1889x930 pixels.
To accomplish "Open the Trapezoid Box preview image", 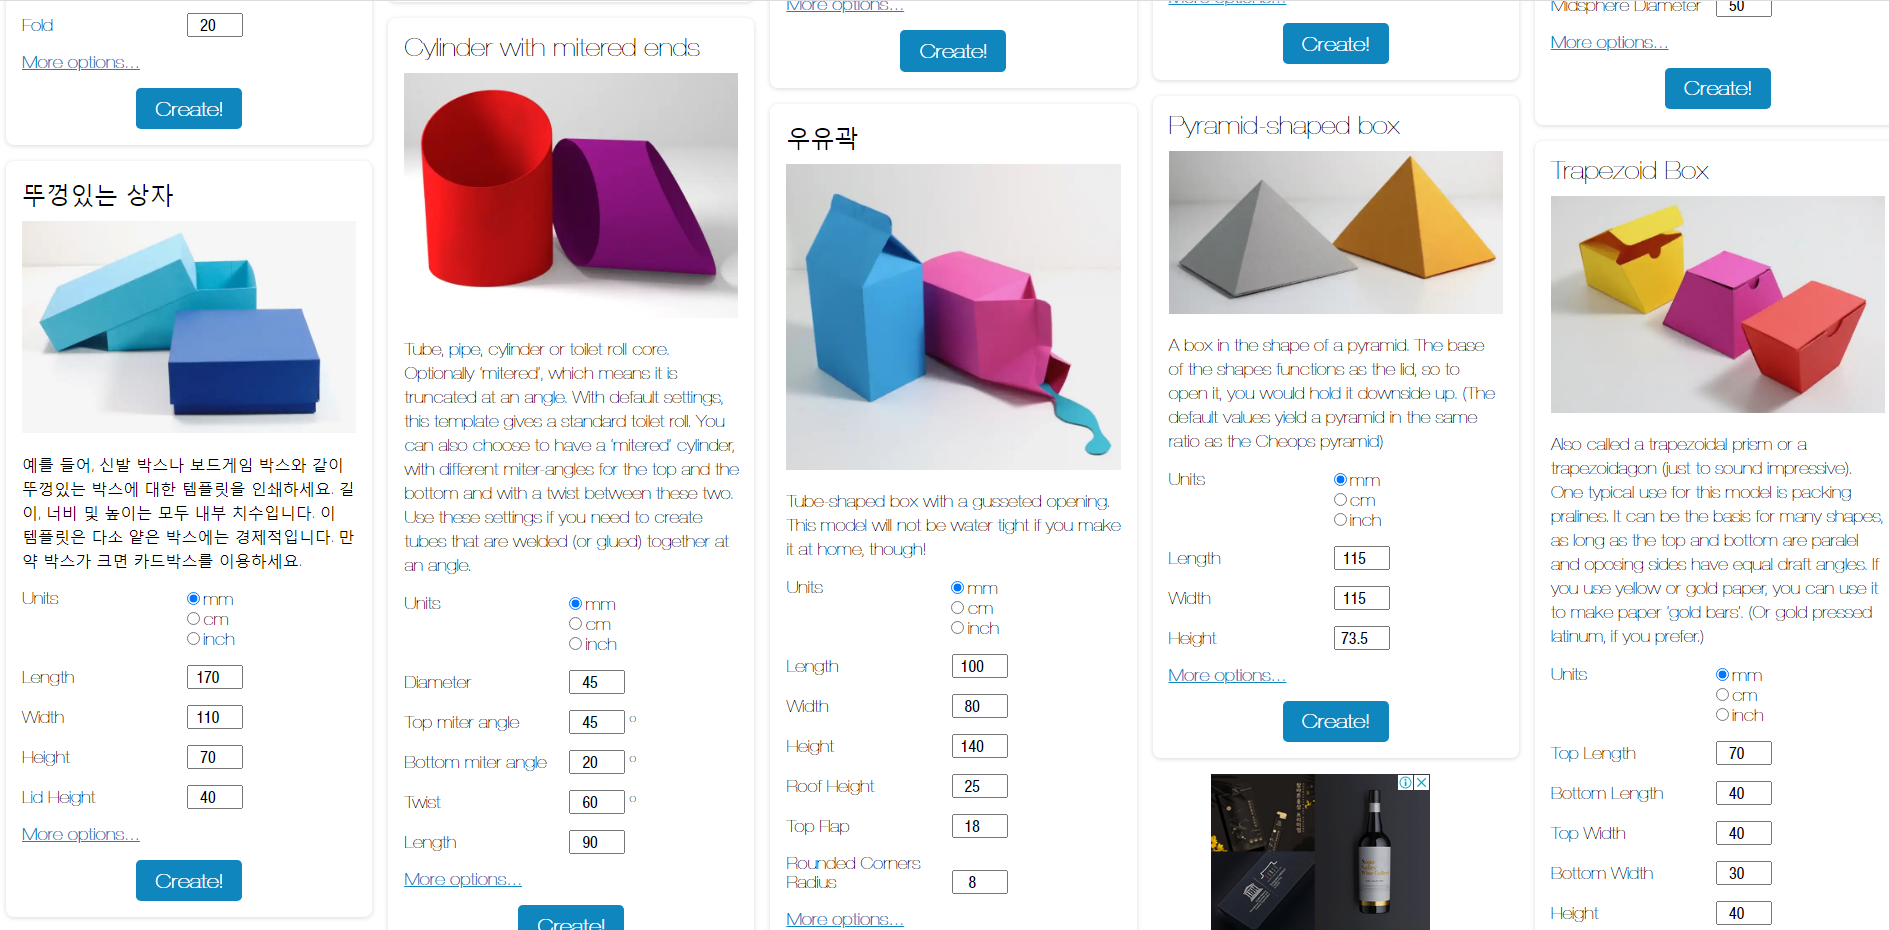I will coord(1717,304).
